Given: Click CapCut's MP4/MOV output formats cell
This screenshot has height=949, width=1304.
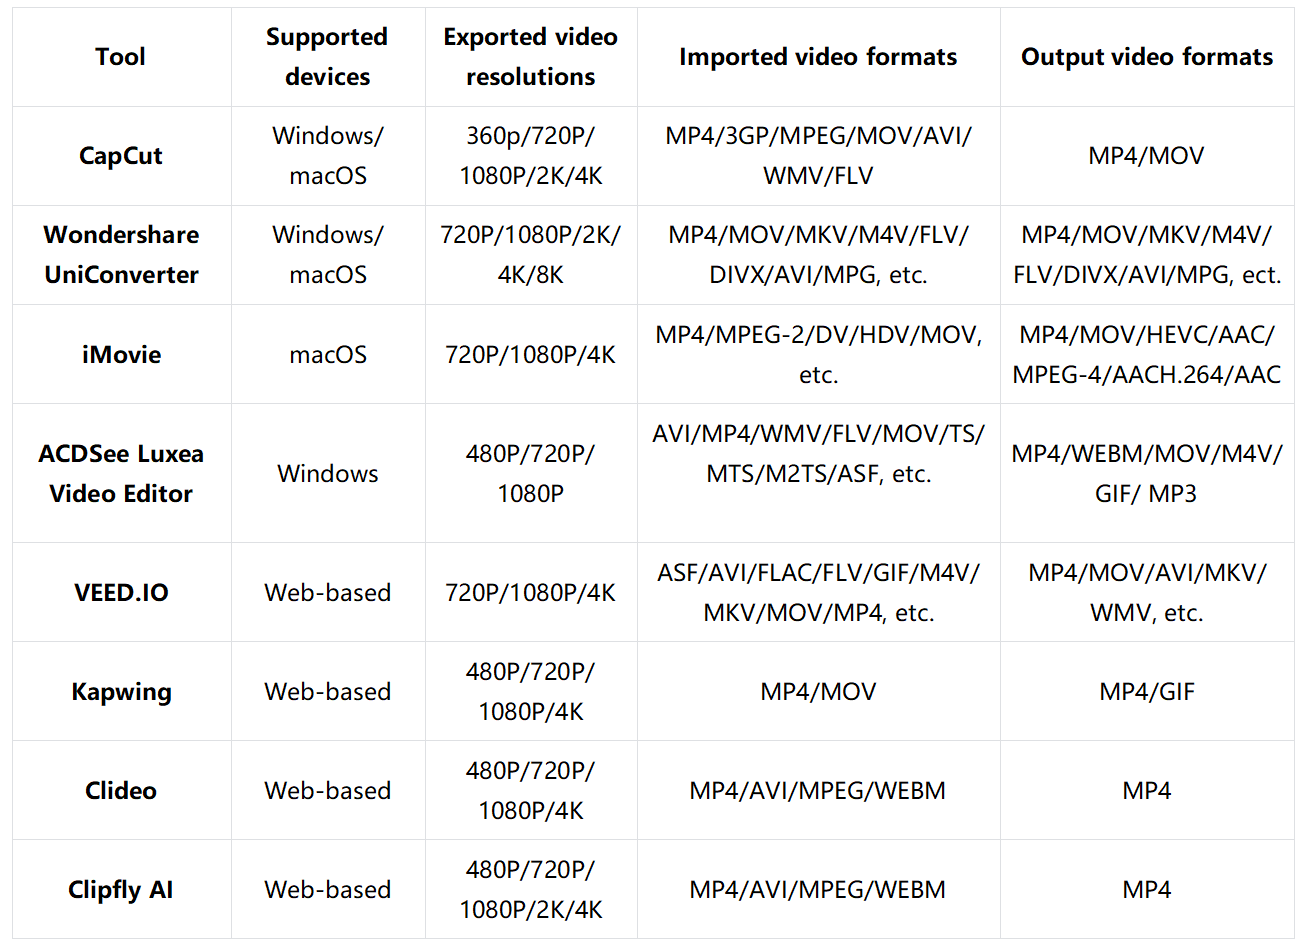Looking at the screenshot, I should 1146,156.
